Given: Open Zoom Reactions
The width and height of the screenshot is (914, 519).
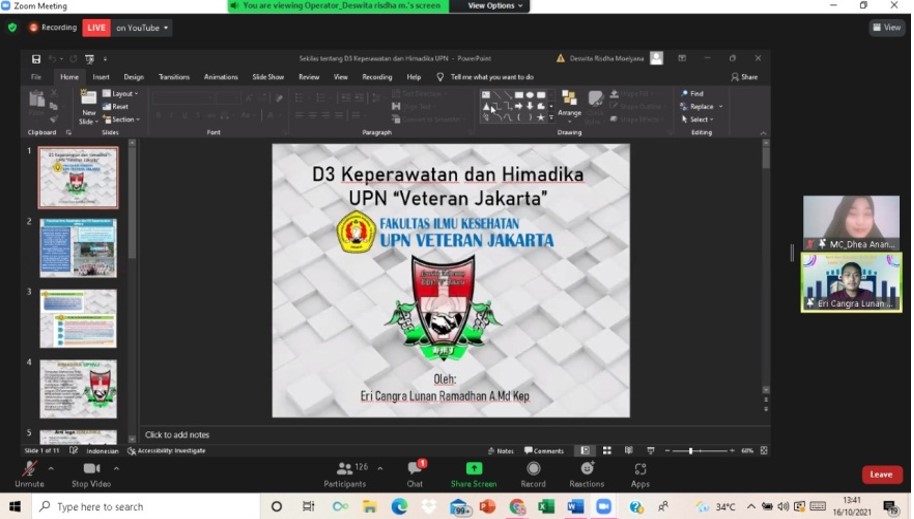Looking at the screenshot, I should pos(587,474).
